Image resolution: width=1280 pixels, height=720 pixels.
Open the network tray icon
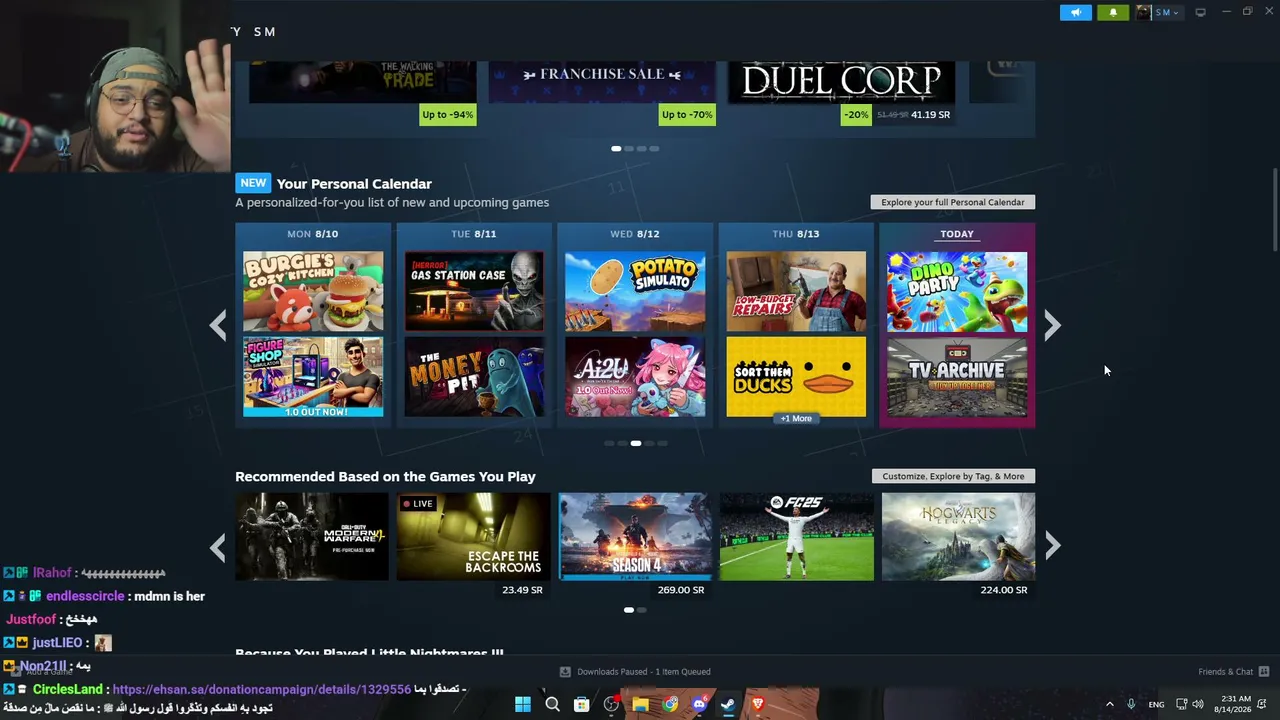pyautogui.click(x=1181, y=704)
